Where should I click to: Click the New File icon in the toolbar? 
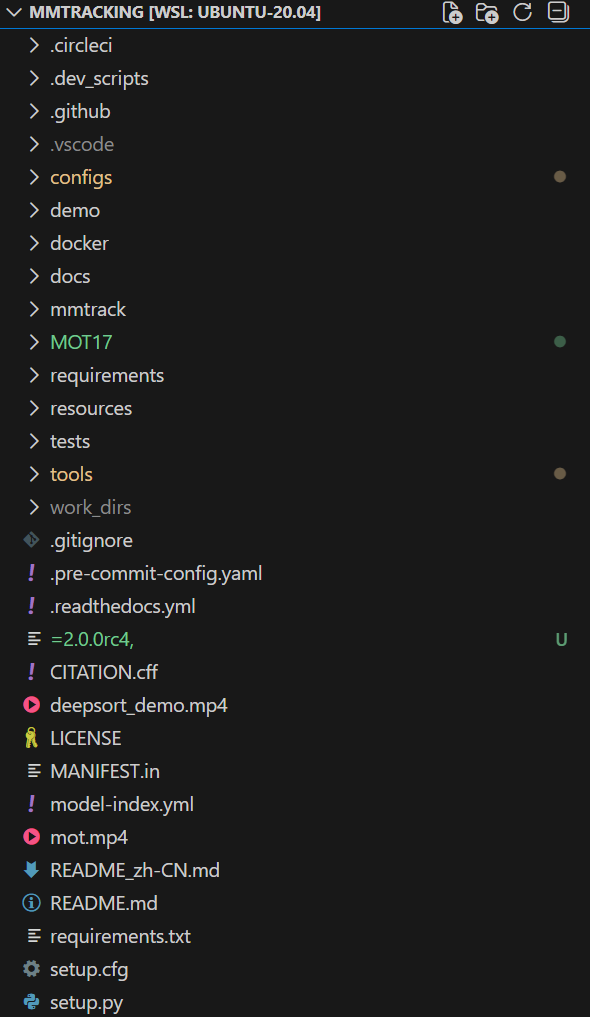(452, 12)
